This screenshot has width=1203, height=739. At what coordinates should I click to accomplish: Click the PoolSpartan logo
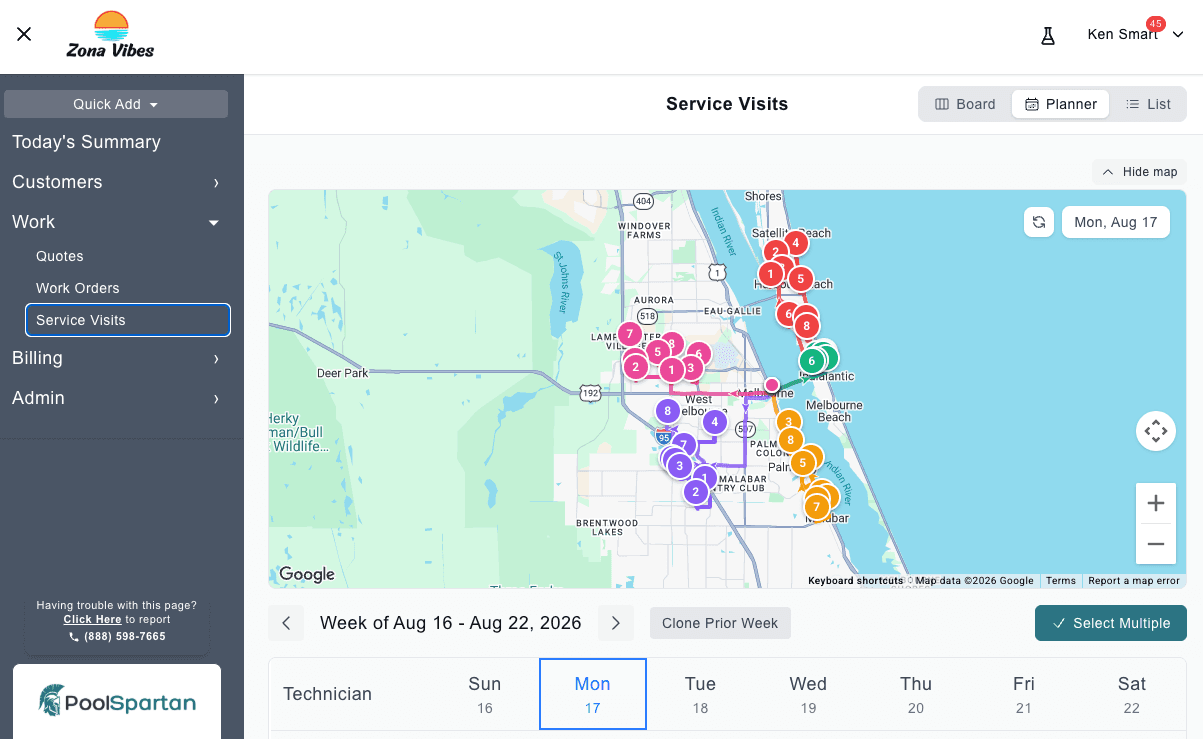(x=117, y=701)
